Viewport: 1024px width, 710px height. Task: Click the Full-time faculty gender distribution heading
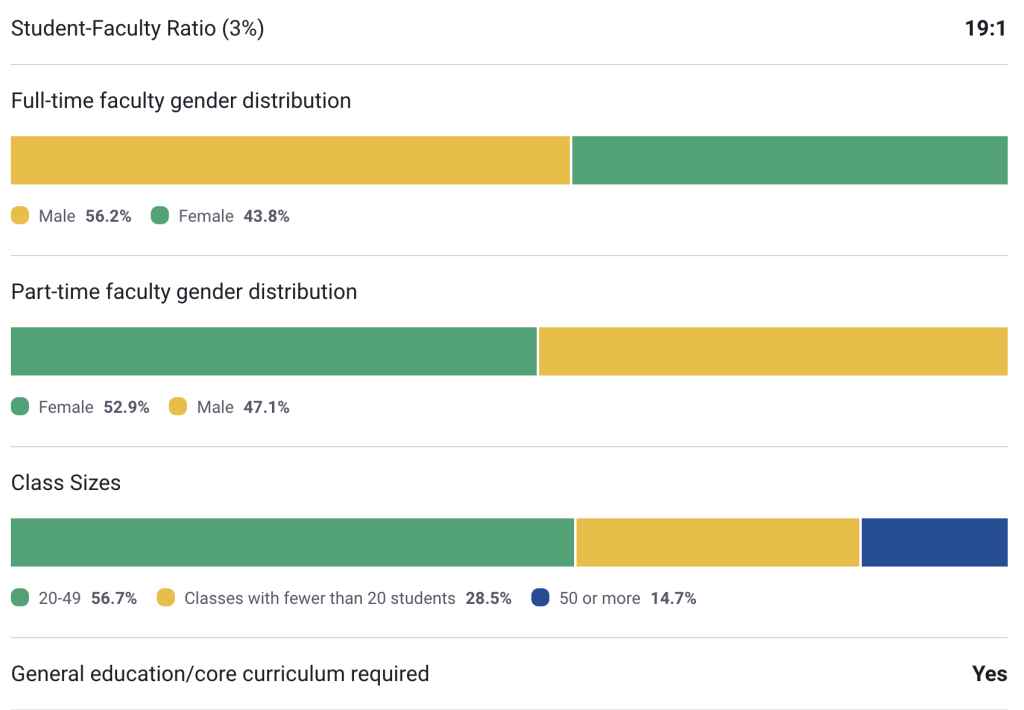[181, 101]
